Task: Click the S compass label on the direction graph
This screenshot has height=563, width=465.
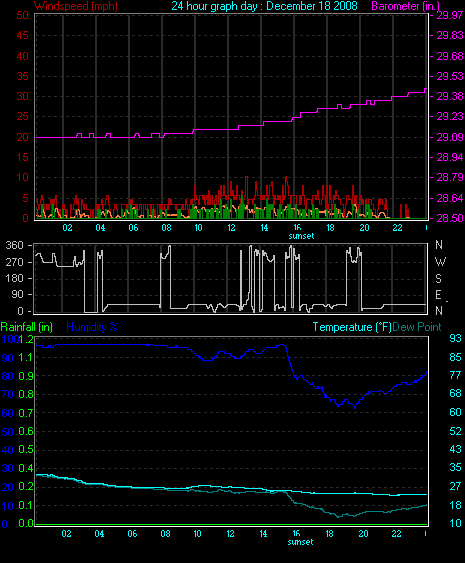Action: pyautogui.click(x=438, y=278)
